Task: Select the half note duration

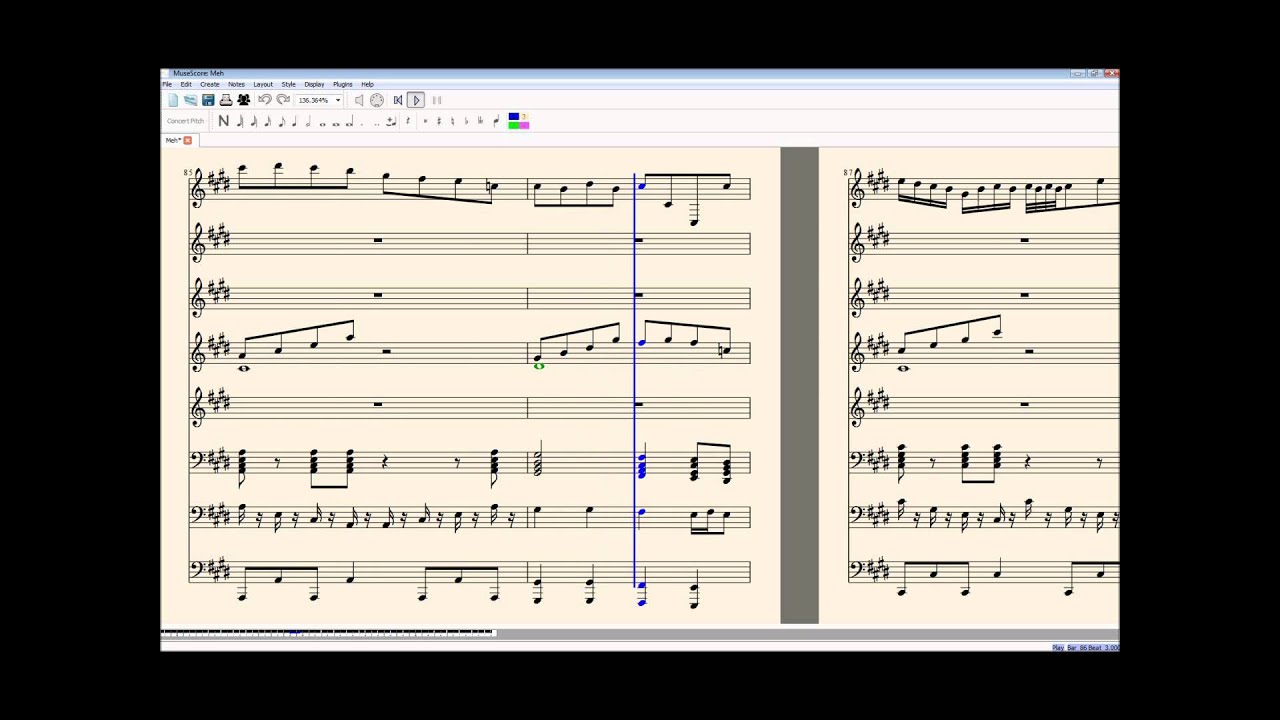Action: [x=308, y=121]
